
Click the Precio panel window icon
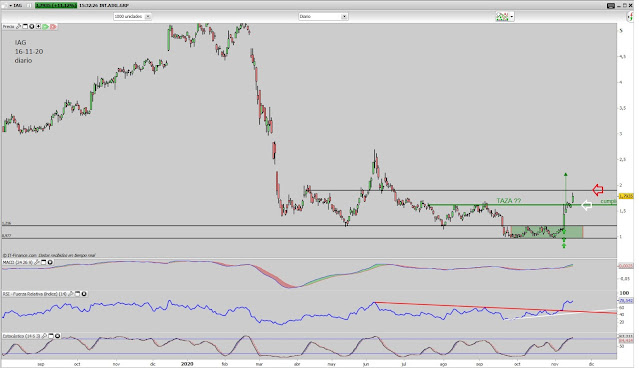(x=25, y=26)
